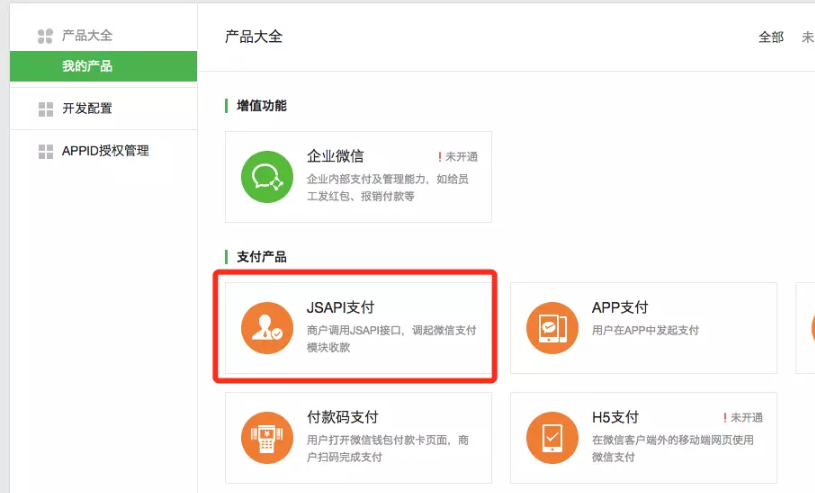The height and width of the screenshot is (493, 815).
Task: Click the green 企业微信 chat icon
Action: [266, 177]
